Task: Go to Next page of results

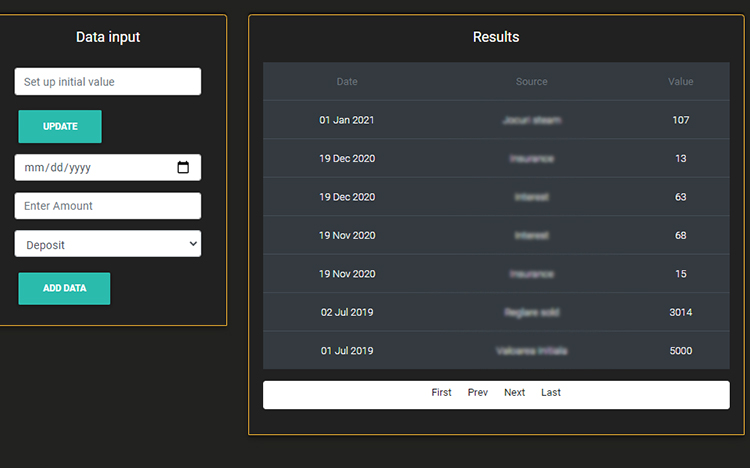Action: (514, 393)
